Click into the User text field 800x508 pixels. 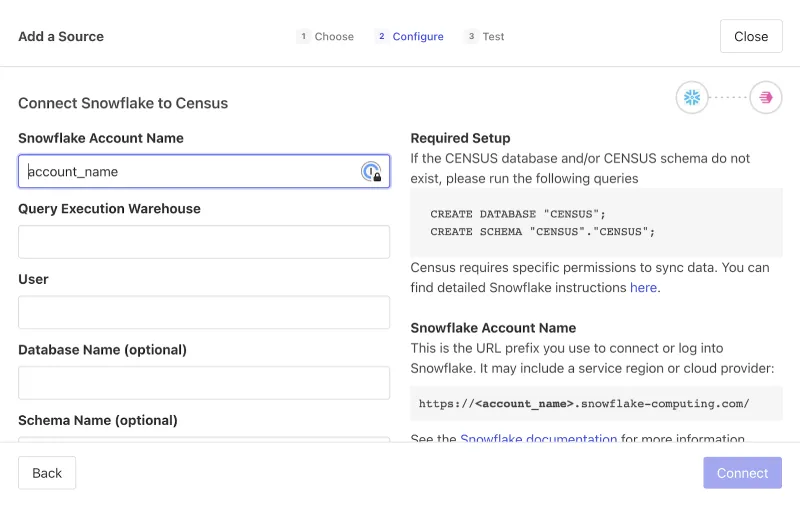click(x=204, y=312)
